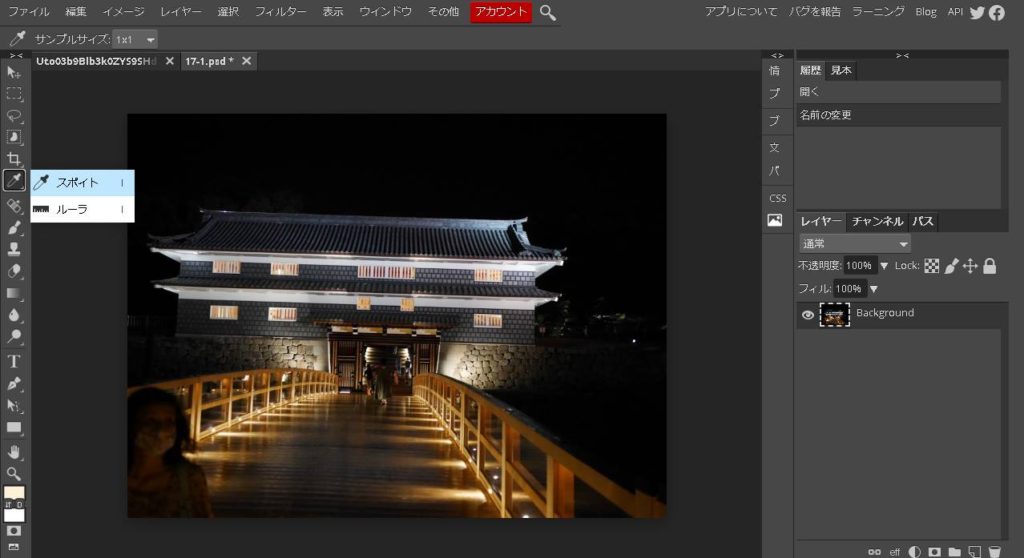Create a new folder in the layers panel
Screen dimensions: 1024x558
point(954,551)
